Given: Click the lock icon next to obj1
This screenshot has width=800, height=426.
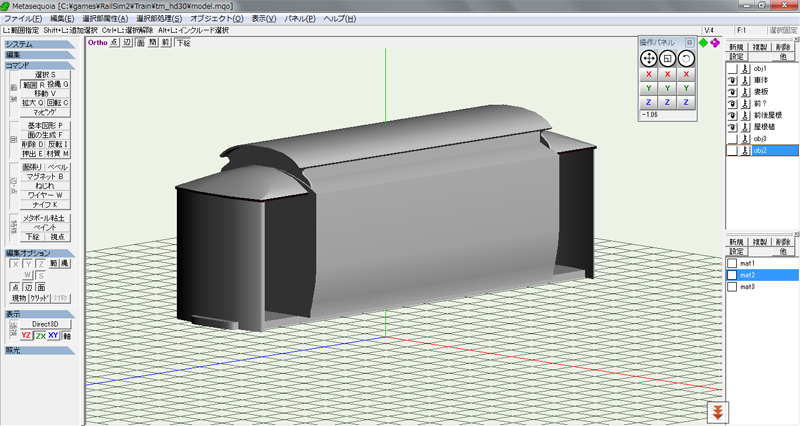Looking at the screenshot, I should (x=745, y=68).
